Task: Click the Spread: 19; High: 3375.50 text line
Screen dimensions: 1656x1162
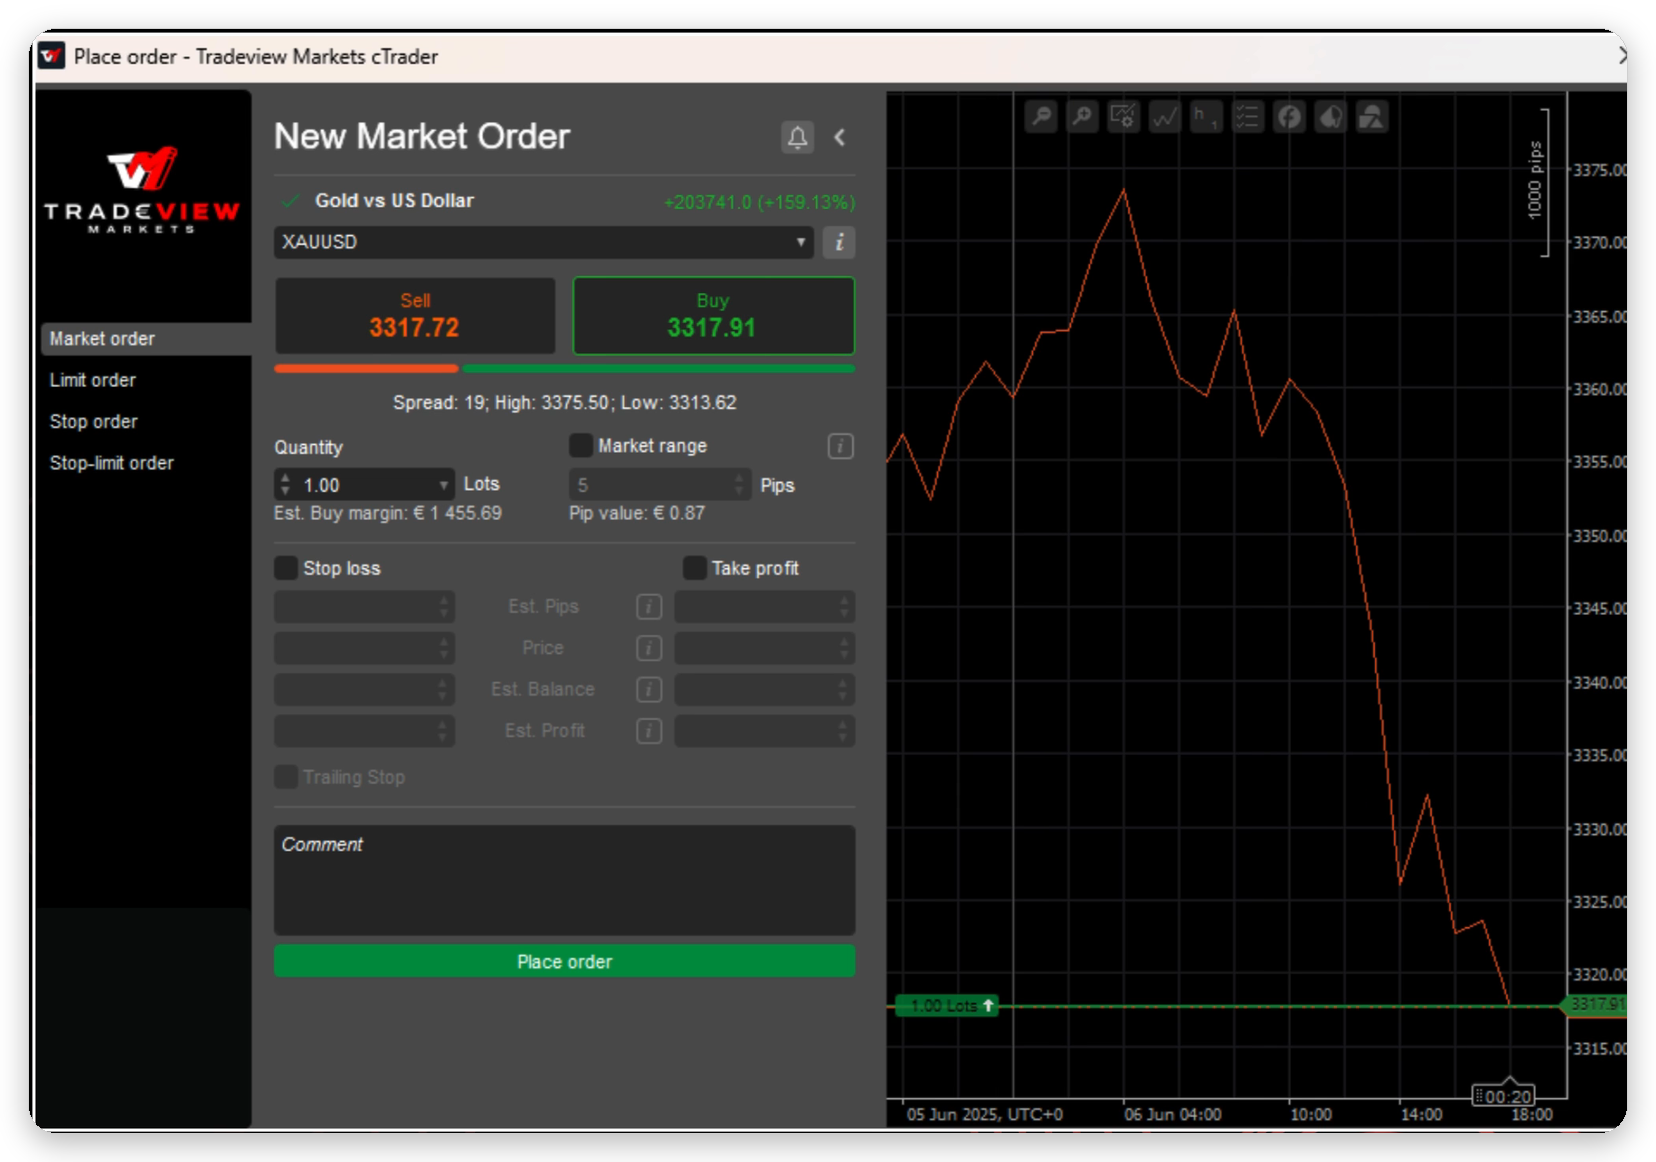Action: coord(564,403)
